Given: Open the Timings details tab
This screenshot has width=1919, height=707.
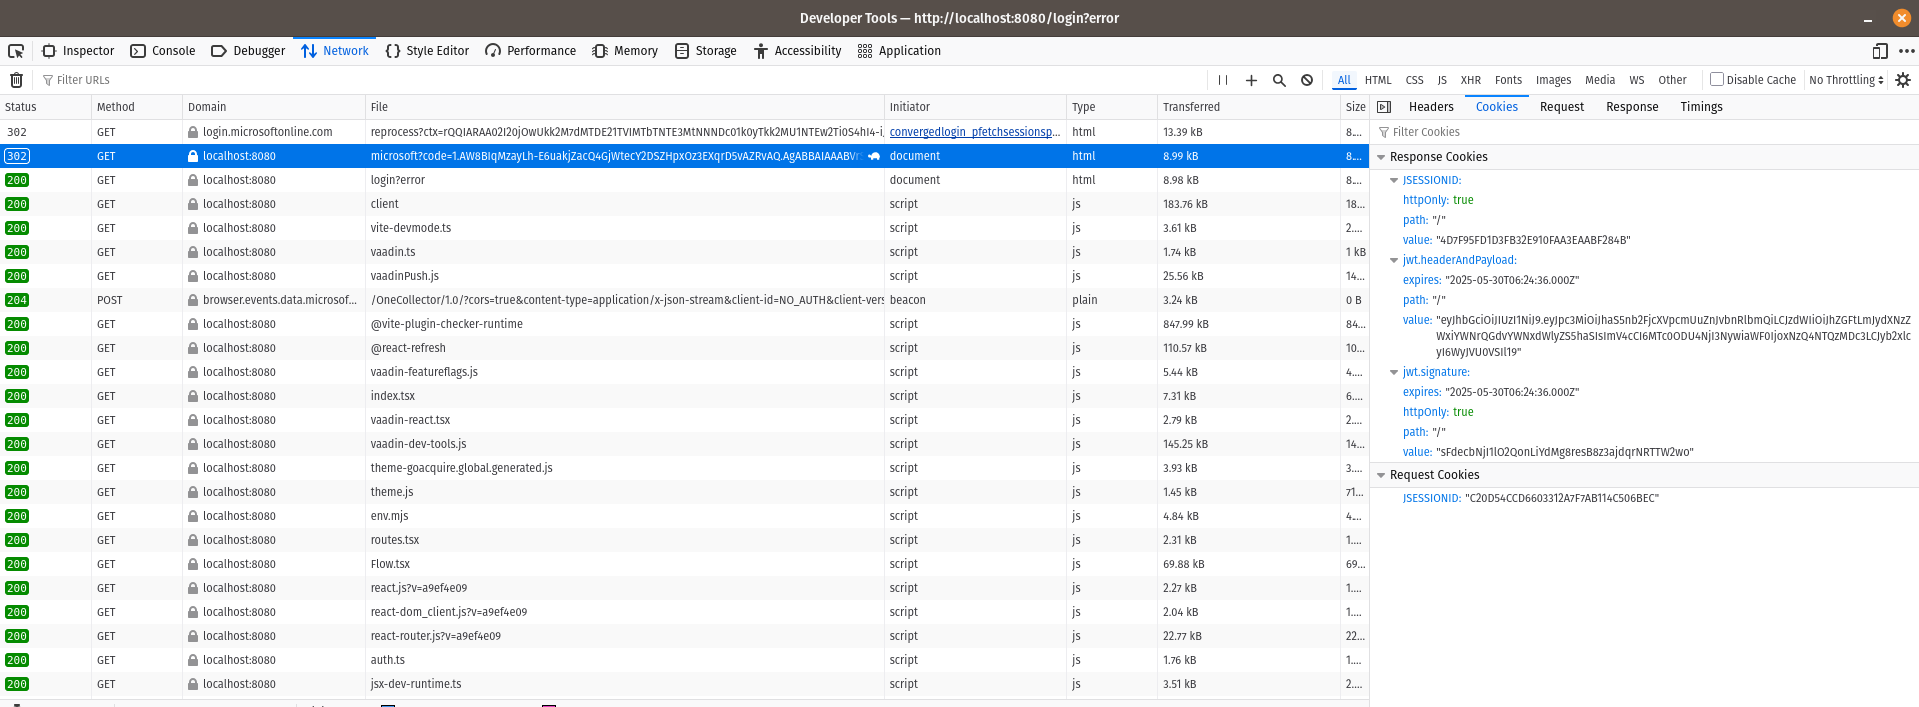Looking at the screenshot, I should coord(1701,107).
